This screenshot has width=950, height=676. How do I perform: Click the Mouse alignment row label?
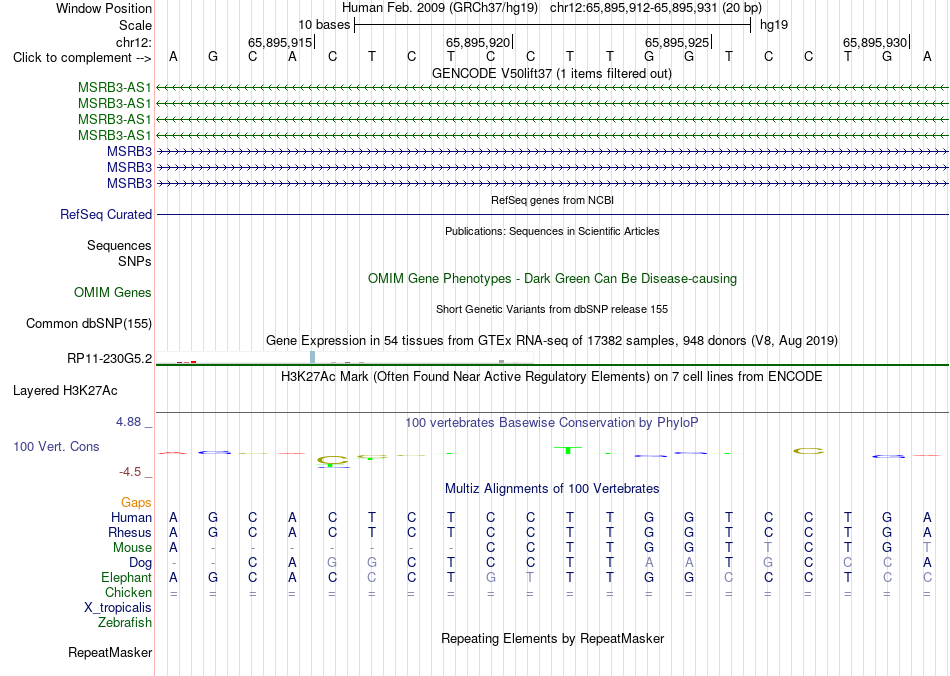(132, 548)
